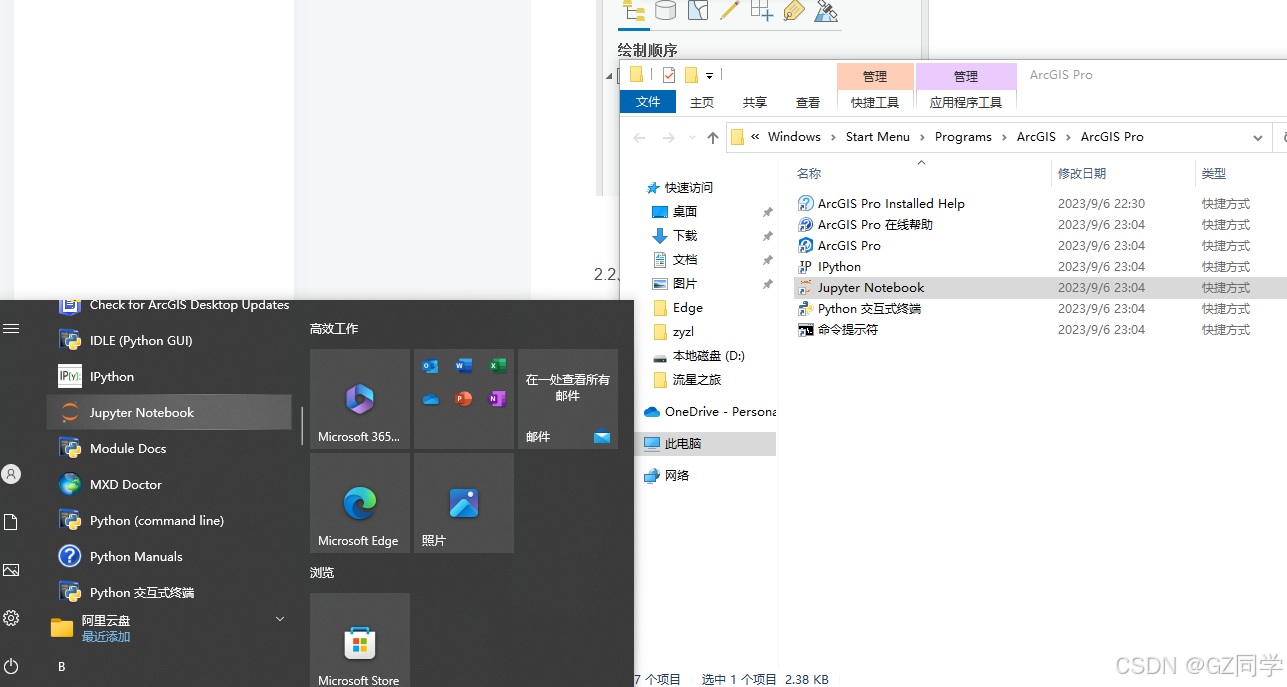Switch to the 主页 ribbon tab
1287x687 pixels.
coord(702,102)
